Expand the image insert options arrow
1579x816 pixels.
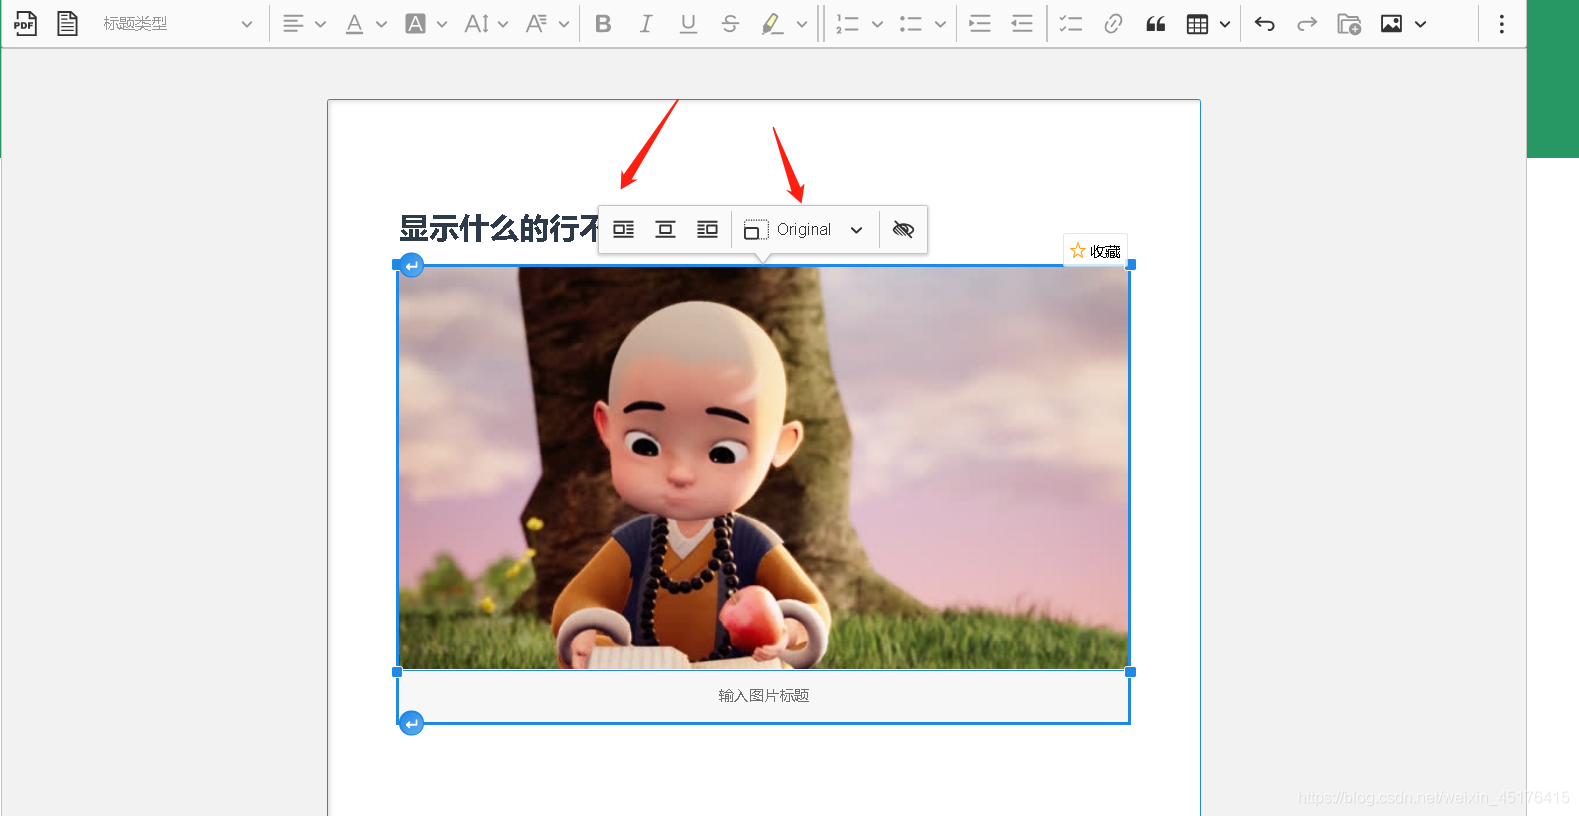point(1420,24)
